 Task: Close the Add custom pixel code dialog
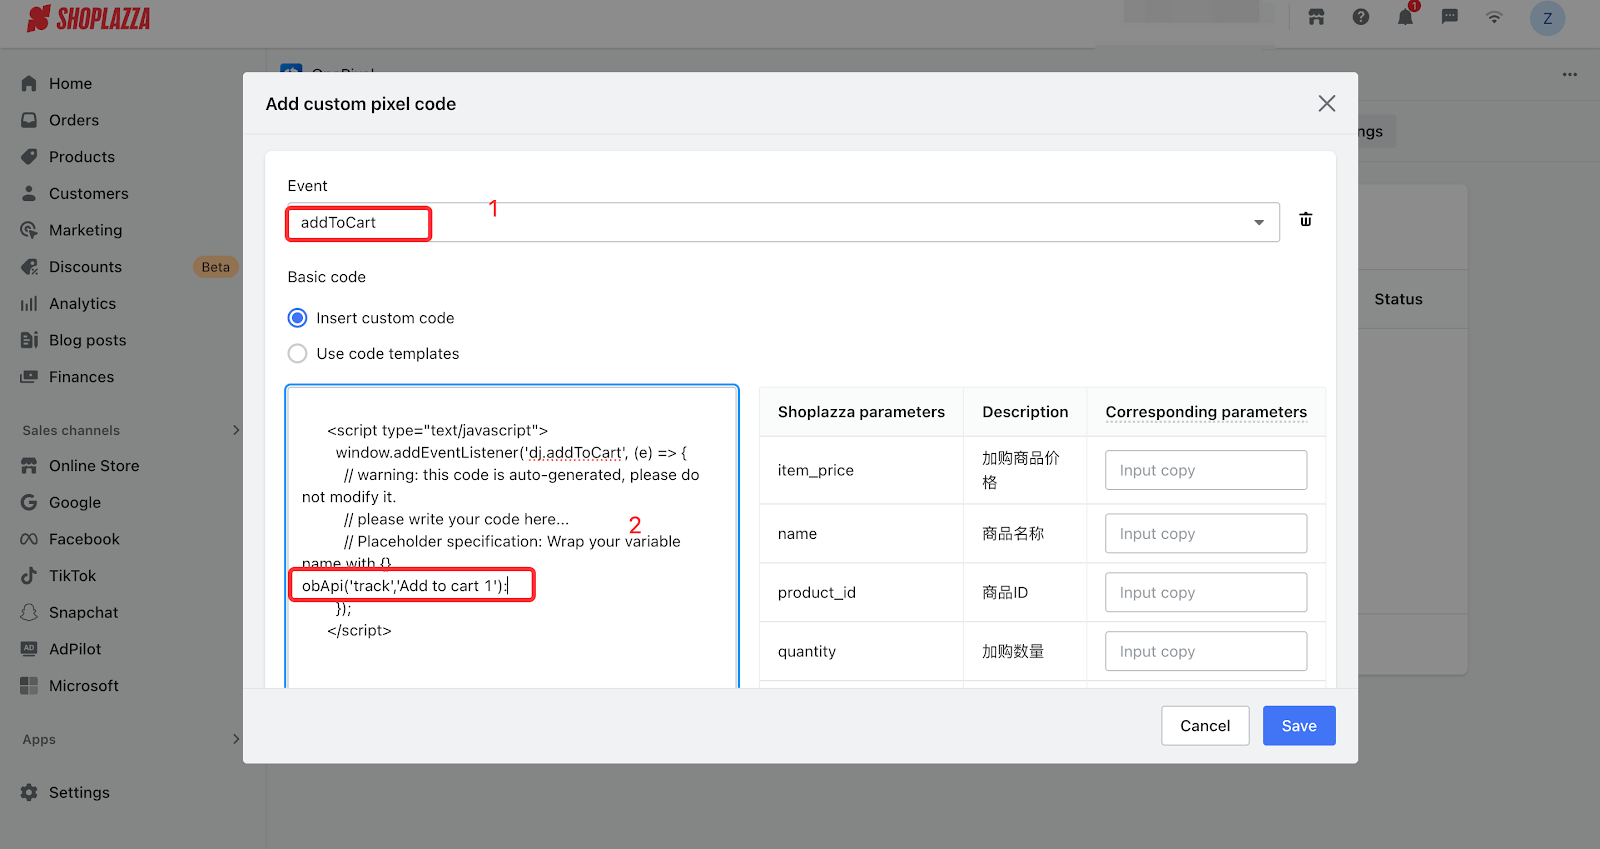pos(1326,104)
